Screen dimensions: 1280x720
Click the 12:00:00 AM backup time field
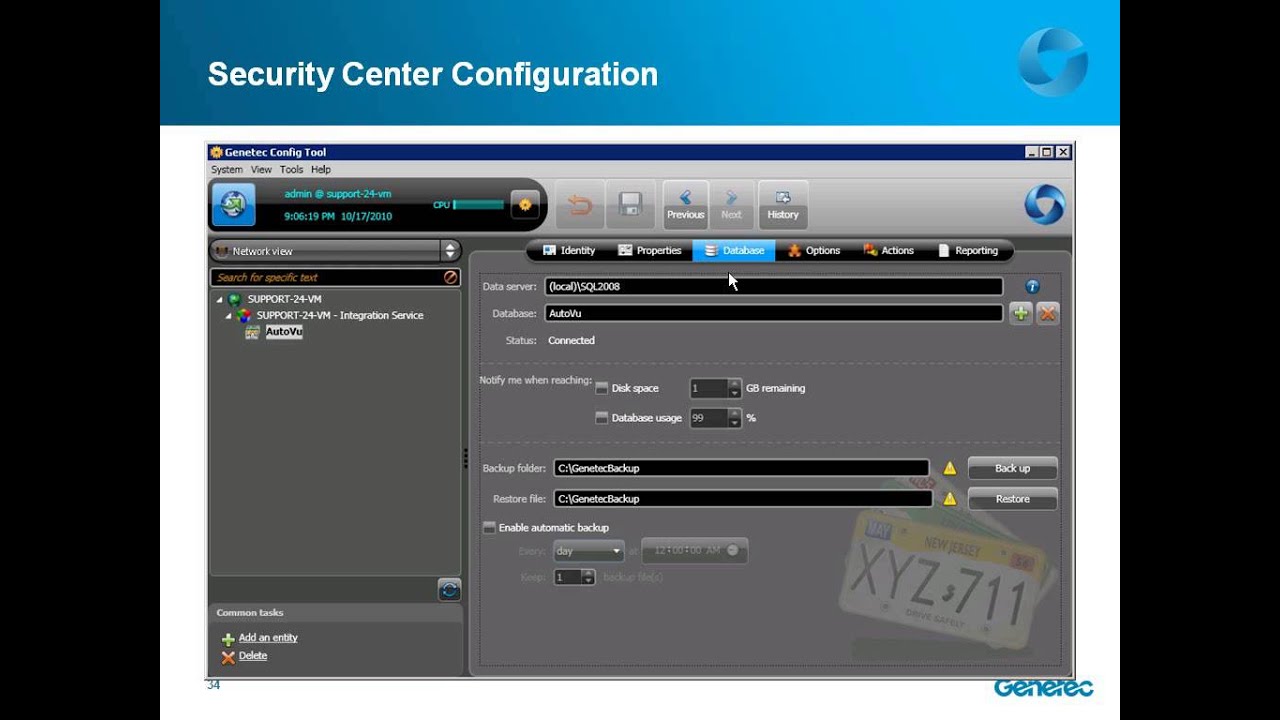click(694, 550)
